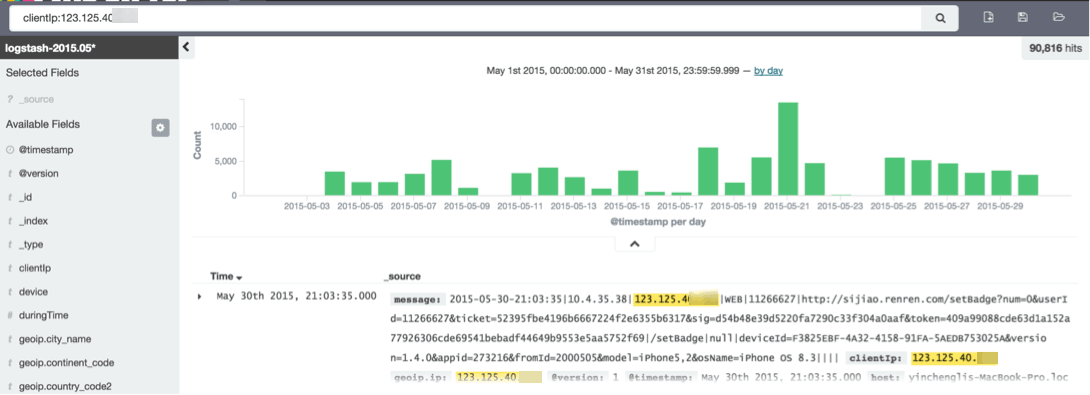Screen dimensions: 1090x395
Task: Select the geoip.country_code2 field
Action: [65, 386]
